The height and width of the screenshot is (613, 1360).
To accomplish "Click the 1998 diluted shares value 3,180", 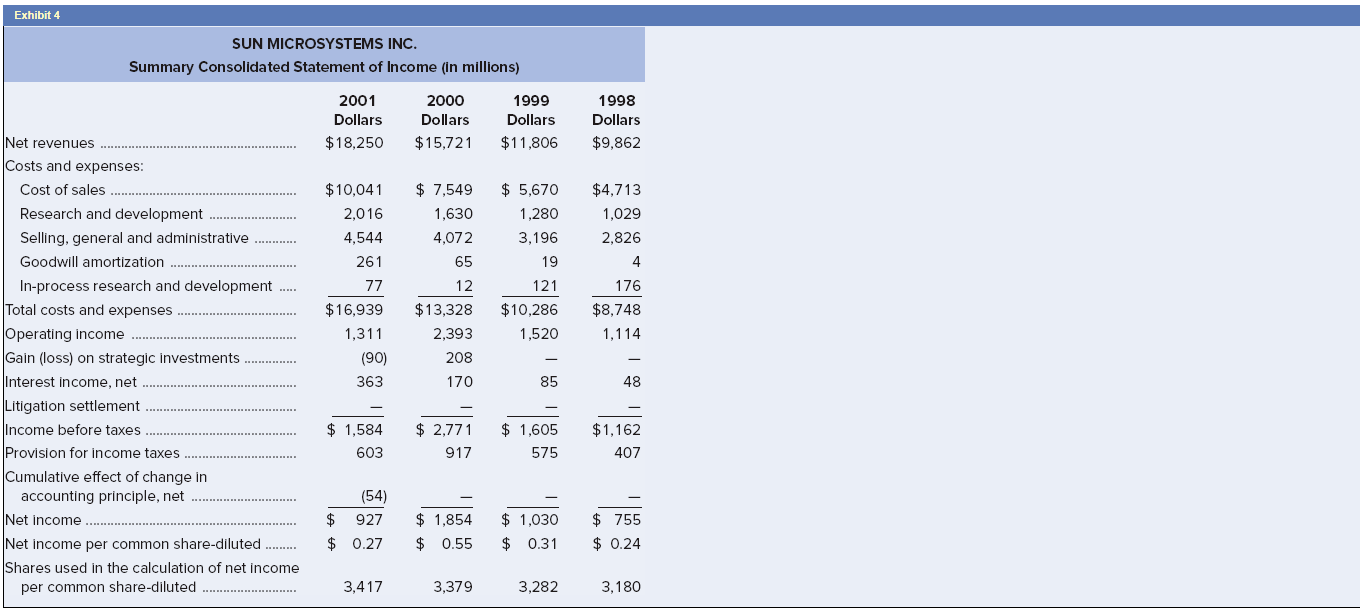I will [x=621, y=587].
